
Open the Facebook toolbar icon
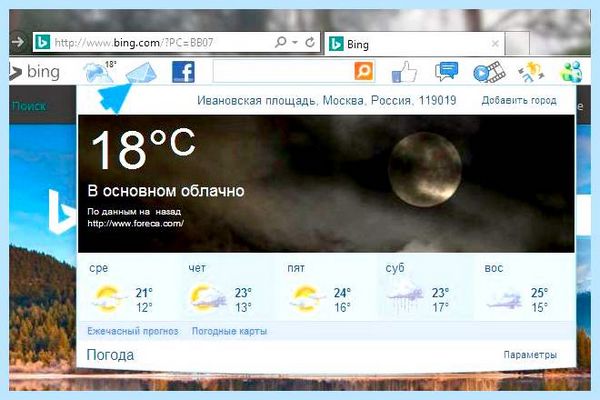click(183, 72)
